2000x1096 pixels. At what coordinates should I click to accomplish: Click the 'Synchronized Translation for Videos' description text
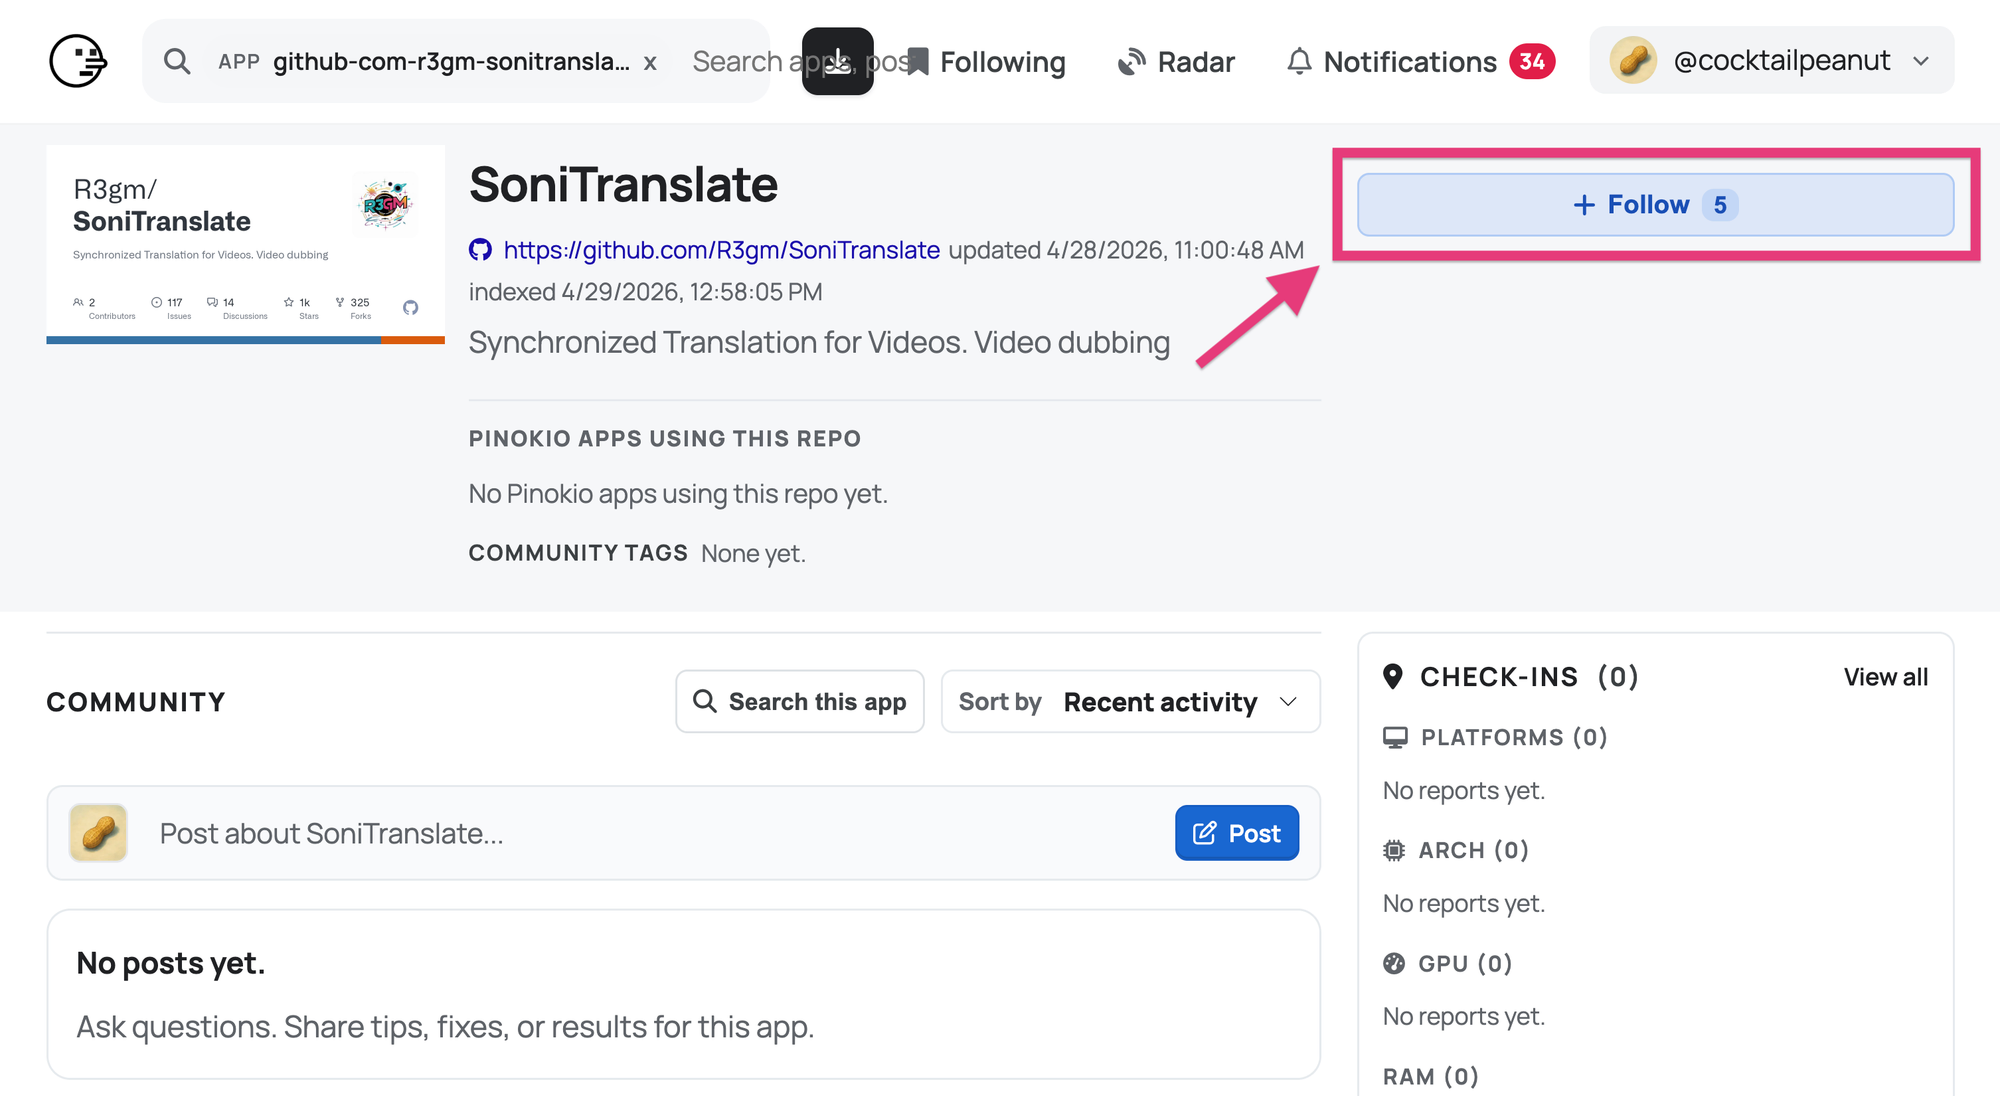tap(819, 343)
